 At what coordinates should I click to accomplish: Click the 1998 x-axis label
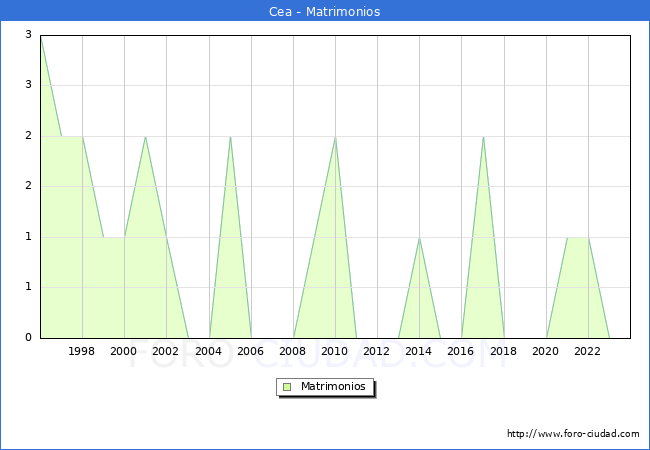click(82, 351)
